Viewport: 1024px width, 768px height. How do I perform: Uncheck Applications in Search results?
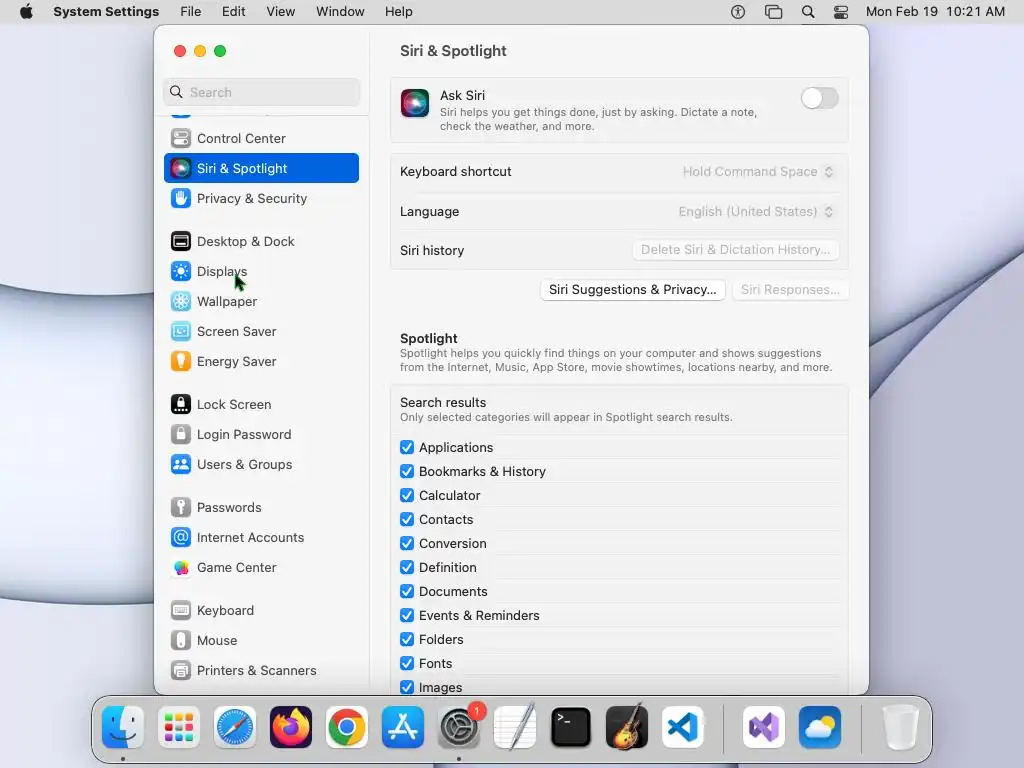[407, 447]
